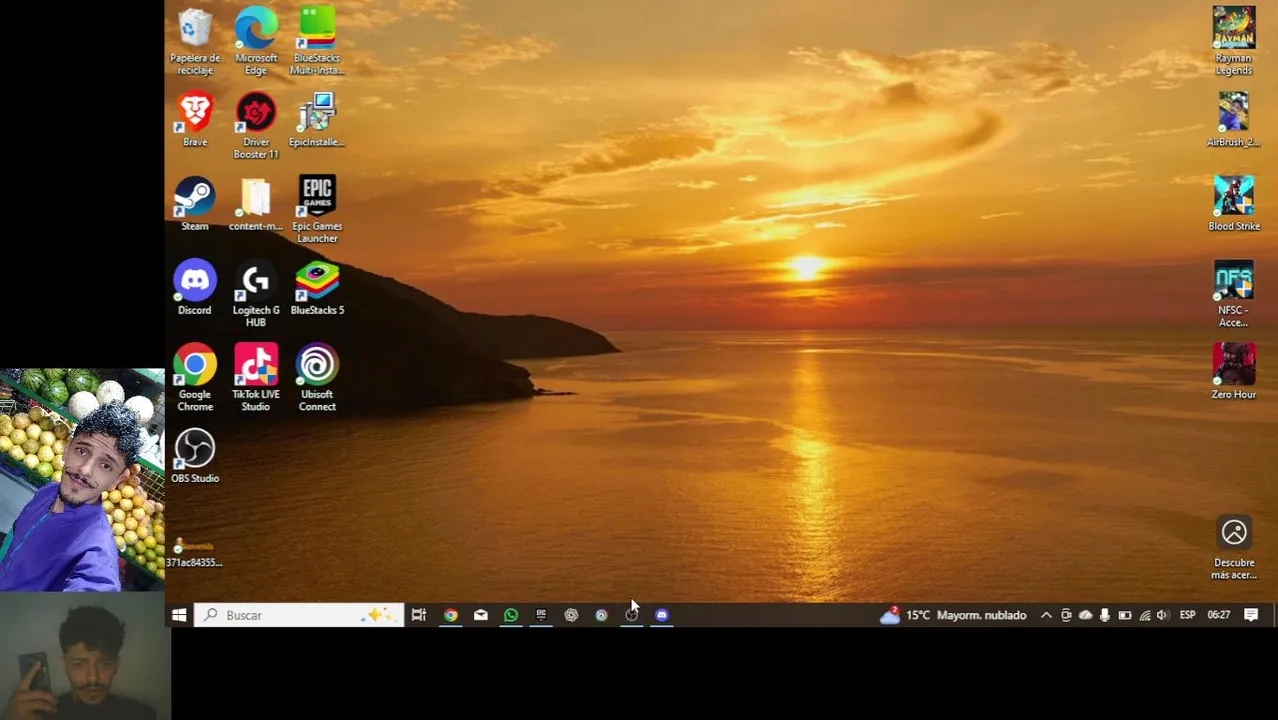
Task: Open Task View from the taskbar
Action: [419, 615]
